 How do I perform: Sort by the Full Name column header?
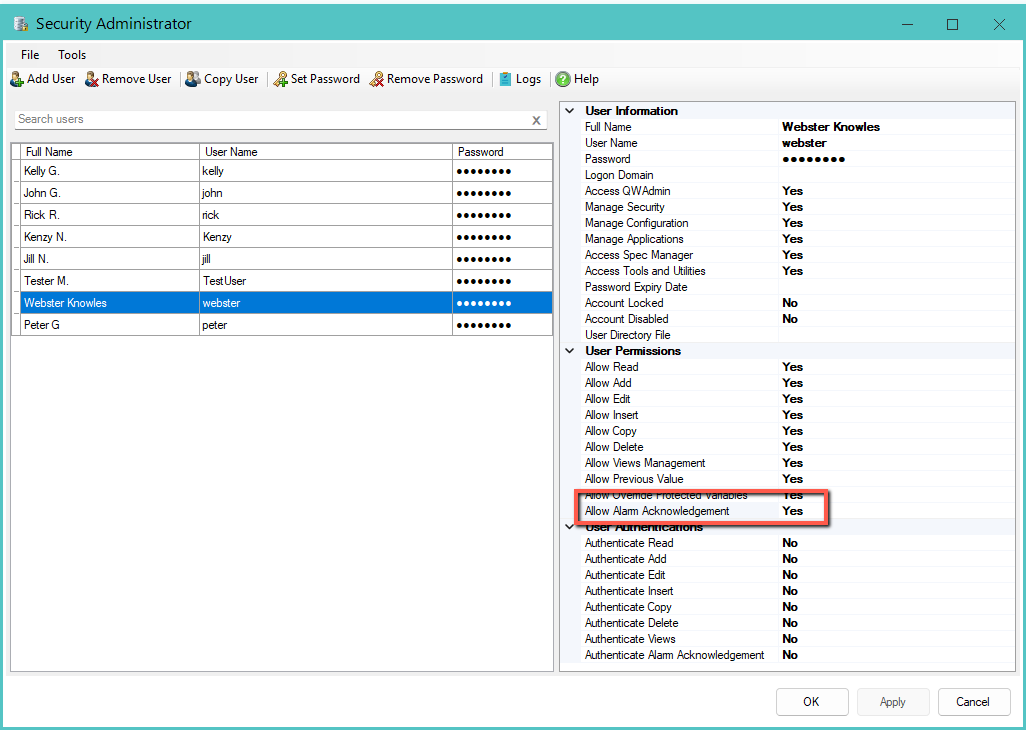pos(109,152)
